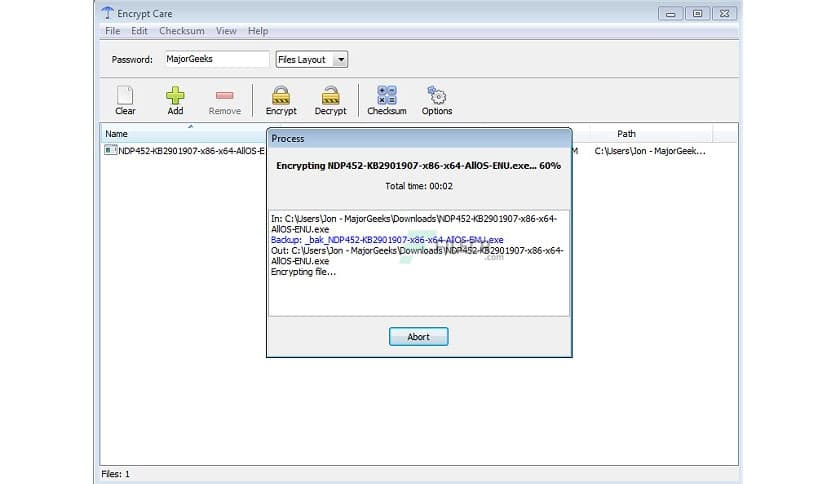The width and height of the screenshot is (836, 484).
Task: Click the file icon beside NDP452-KB2901907
Action: pos(110,150)
